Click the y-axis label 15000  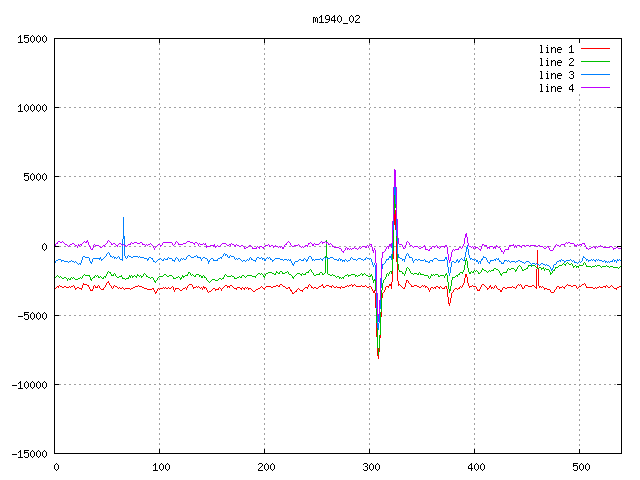coord(32,39)
